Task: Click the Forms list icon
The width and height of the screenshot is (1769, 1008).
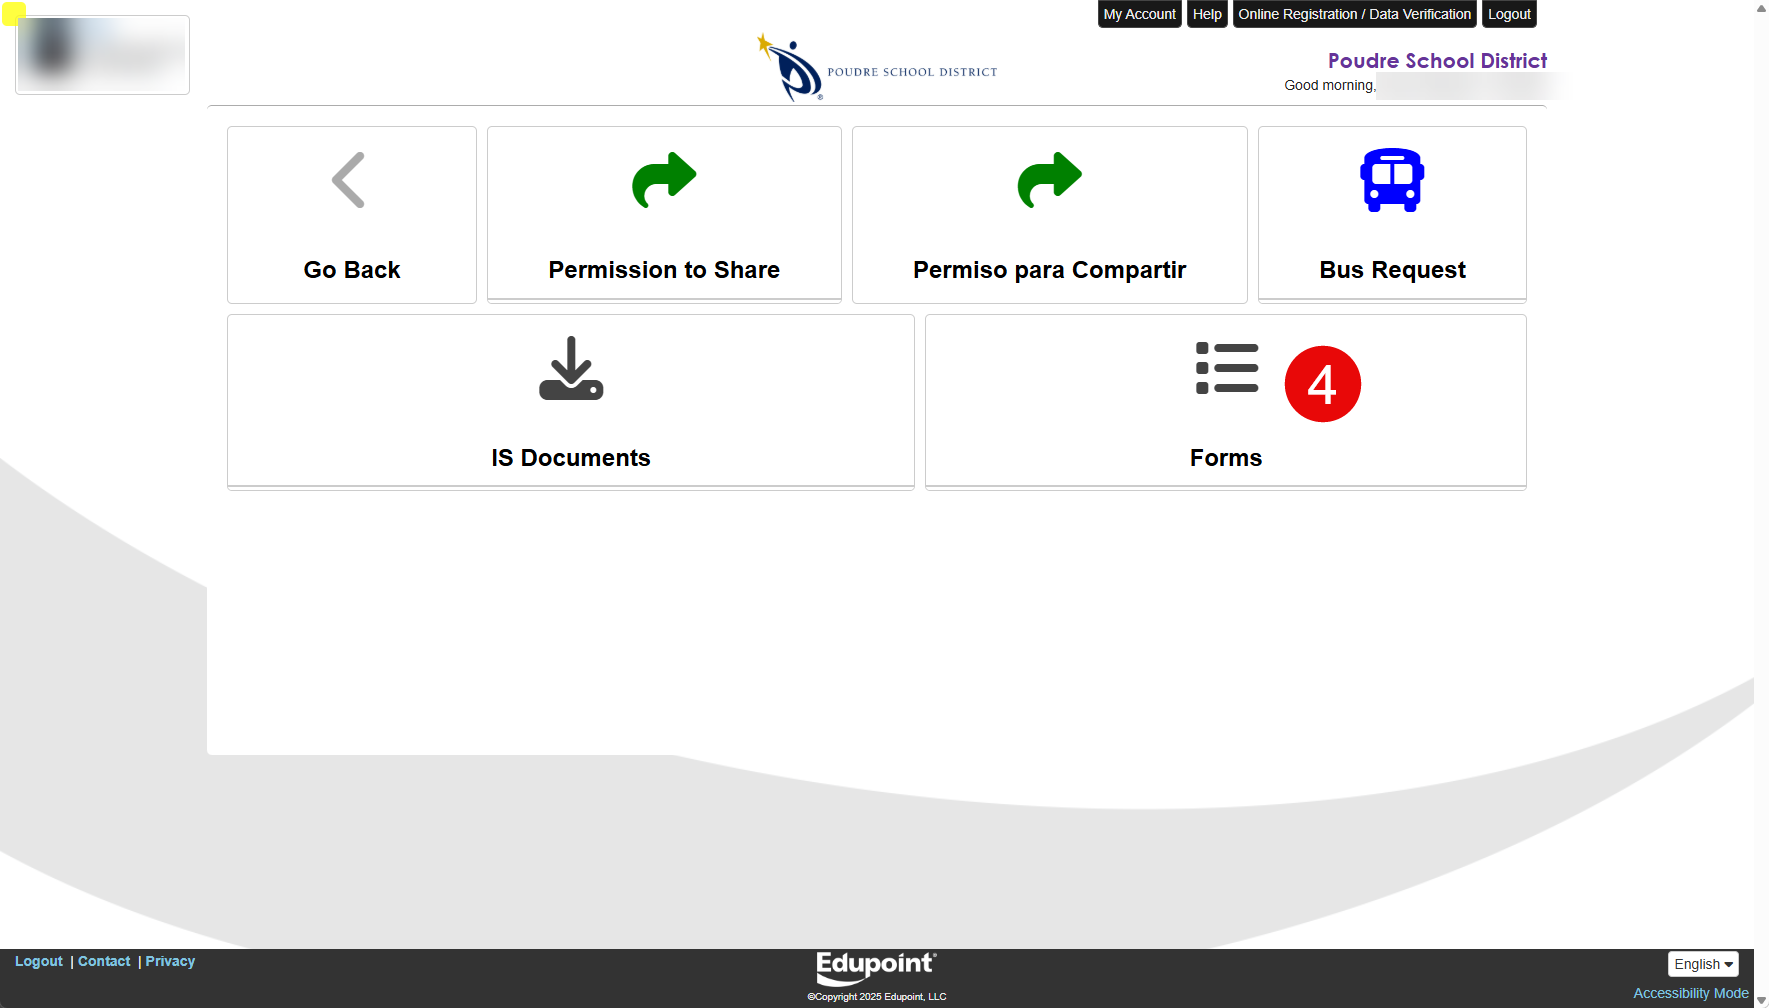Action: 1227,368
